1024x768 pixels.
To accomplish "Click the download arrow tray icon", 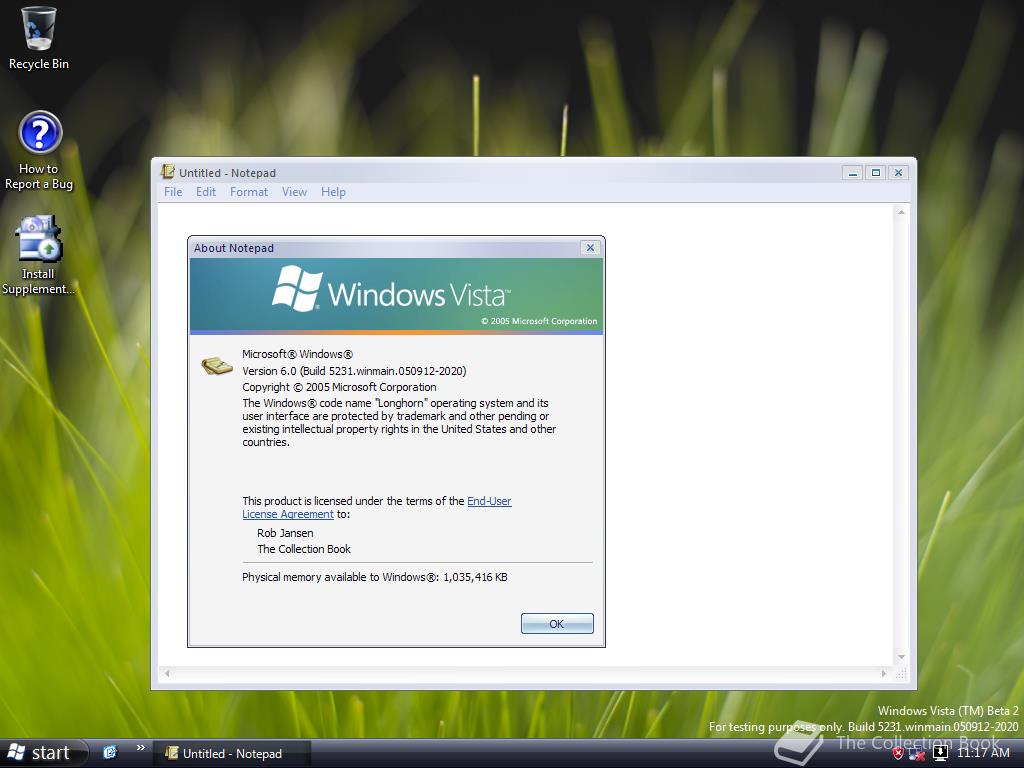I will pos(940,753).
